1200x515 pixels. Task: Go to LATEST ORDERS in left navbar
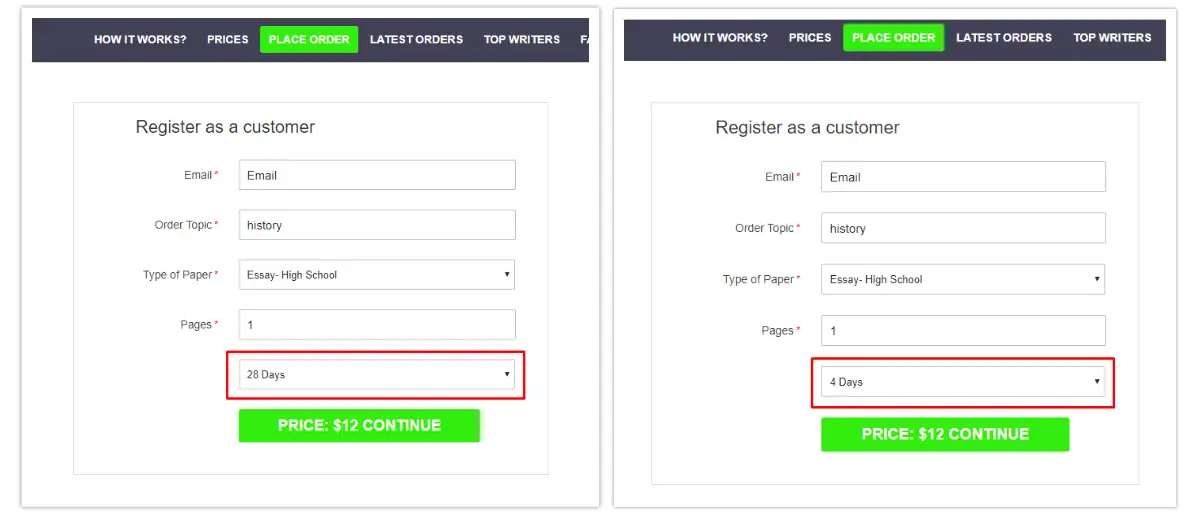point(416,40)
